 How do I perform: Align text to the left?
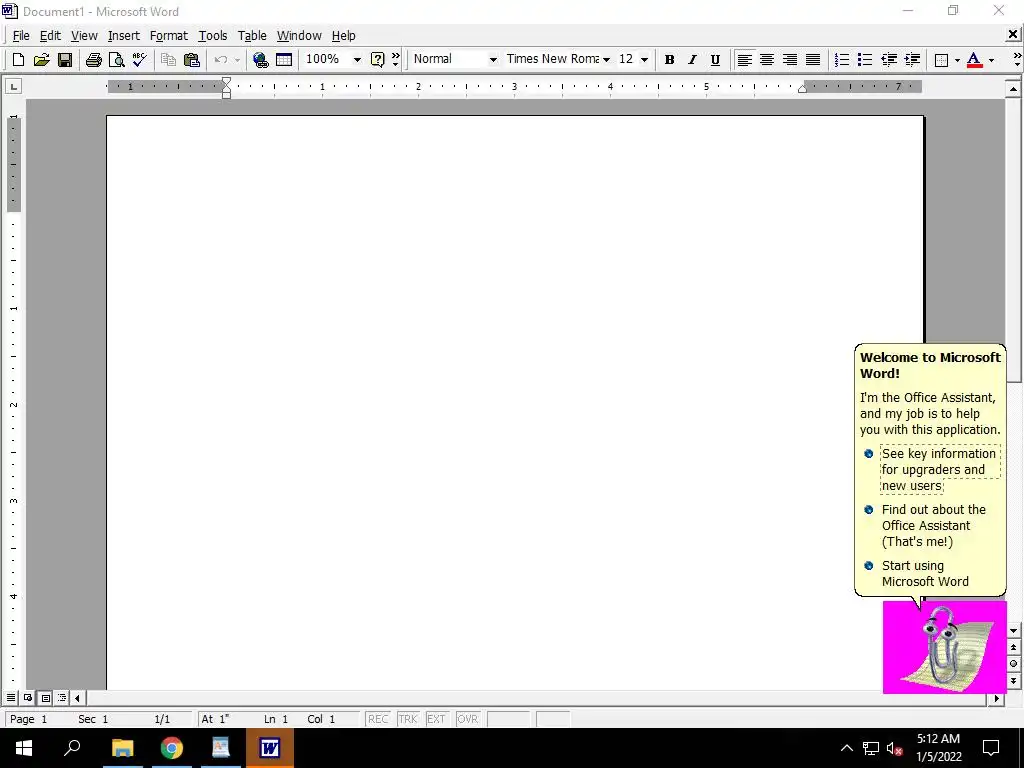(x=744, y=60)
